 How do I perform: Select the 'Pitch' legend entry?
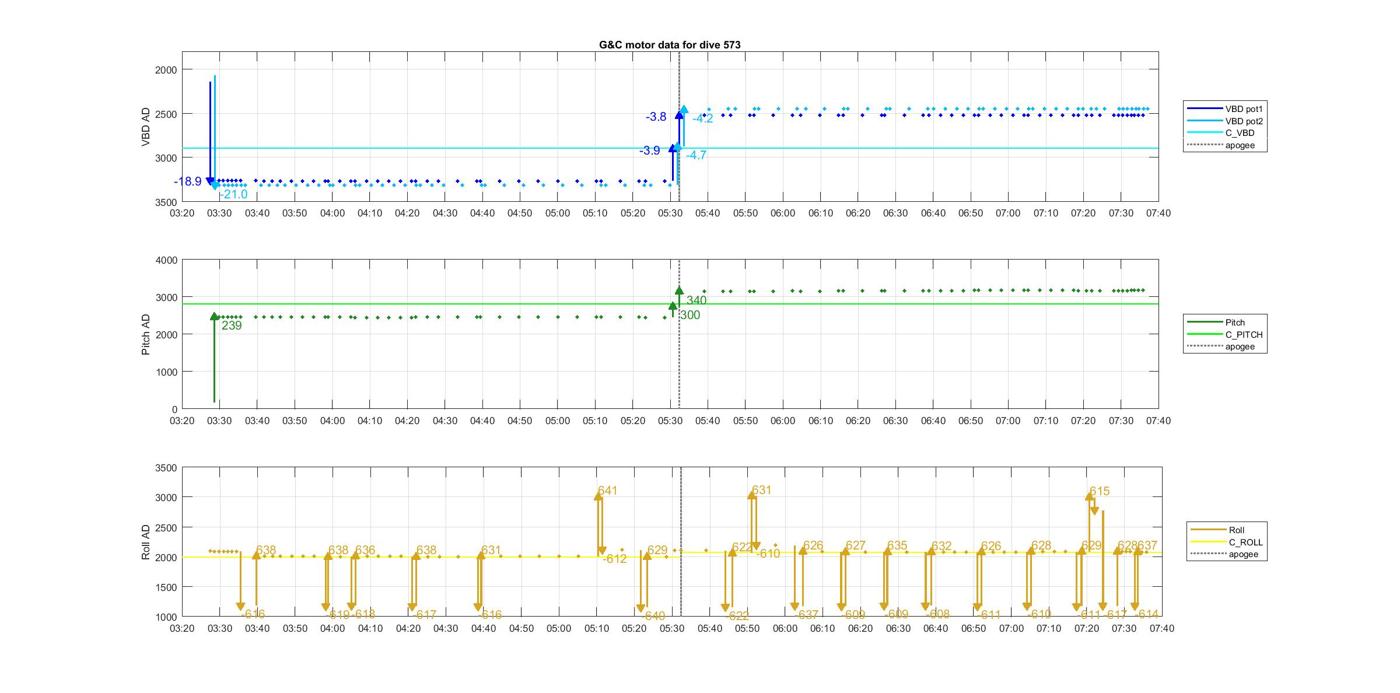1237,322
